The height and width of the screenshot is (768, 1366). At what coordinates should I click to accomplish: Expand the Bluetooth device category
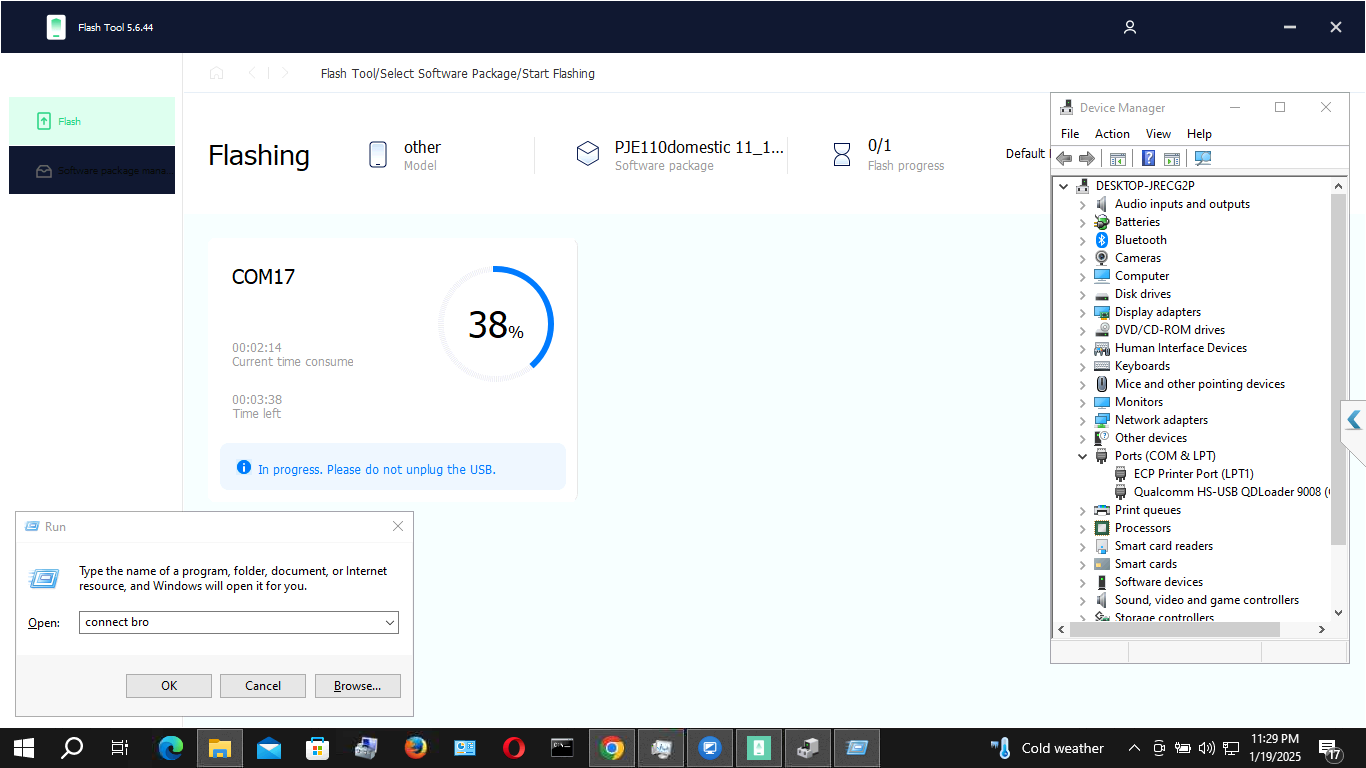click(1082, 240)
